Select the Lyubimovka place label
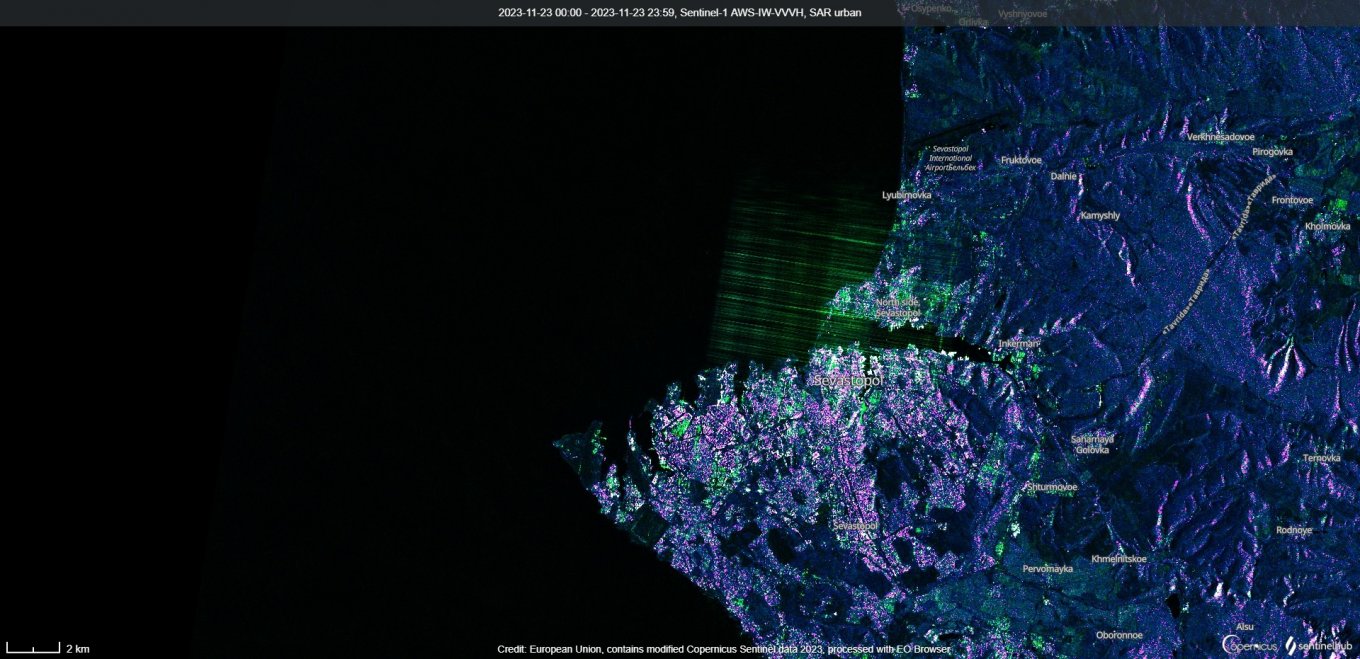1360x659 pixels. point(906,195)
